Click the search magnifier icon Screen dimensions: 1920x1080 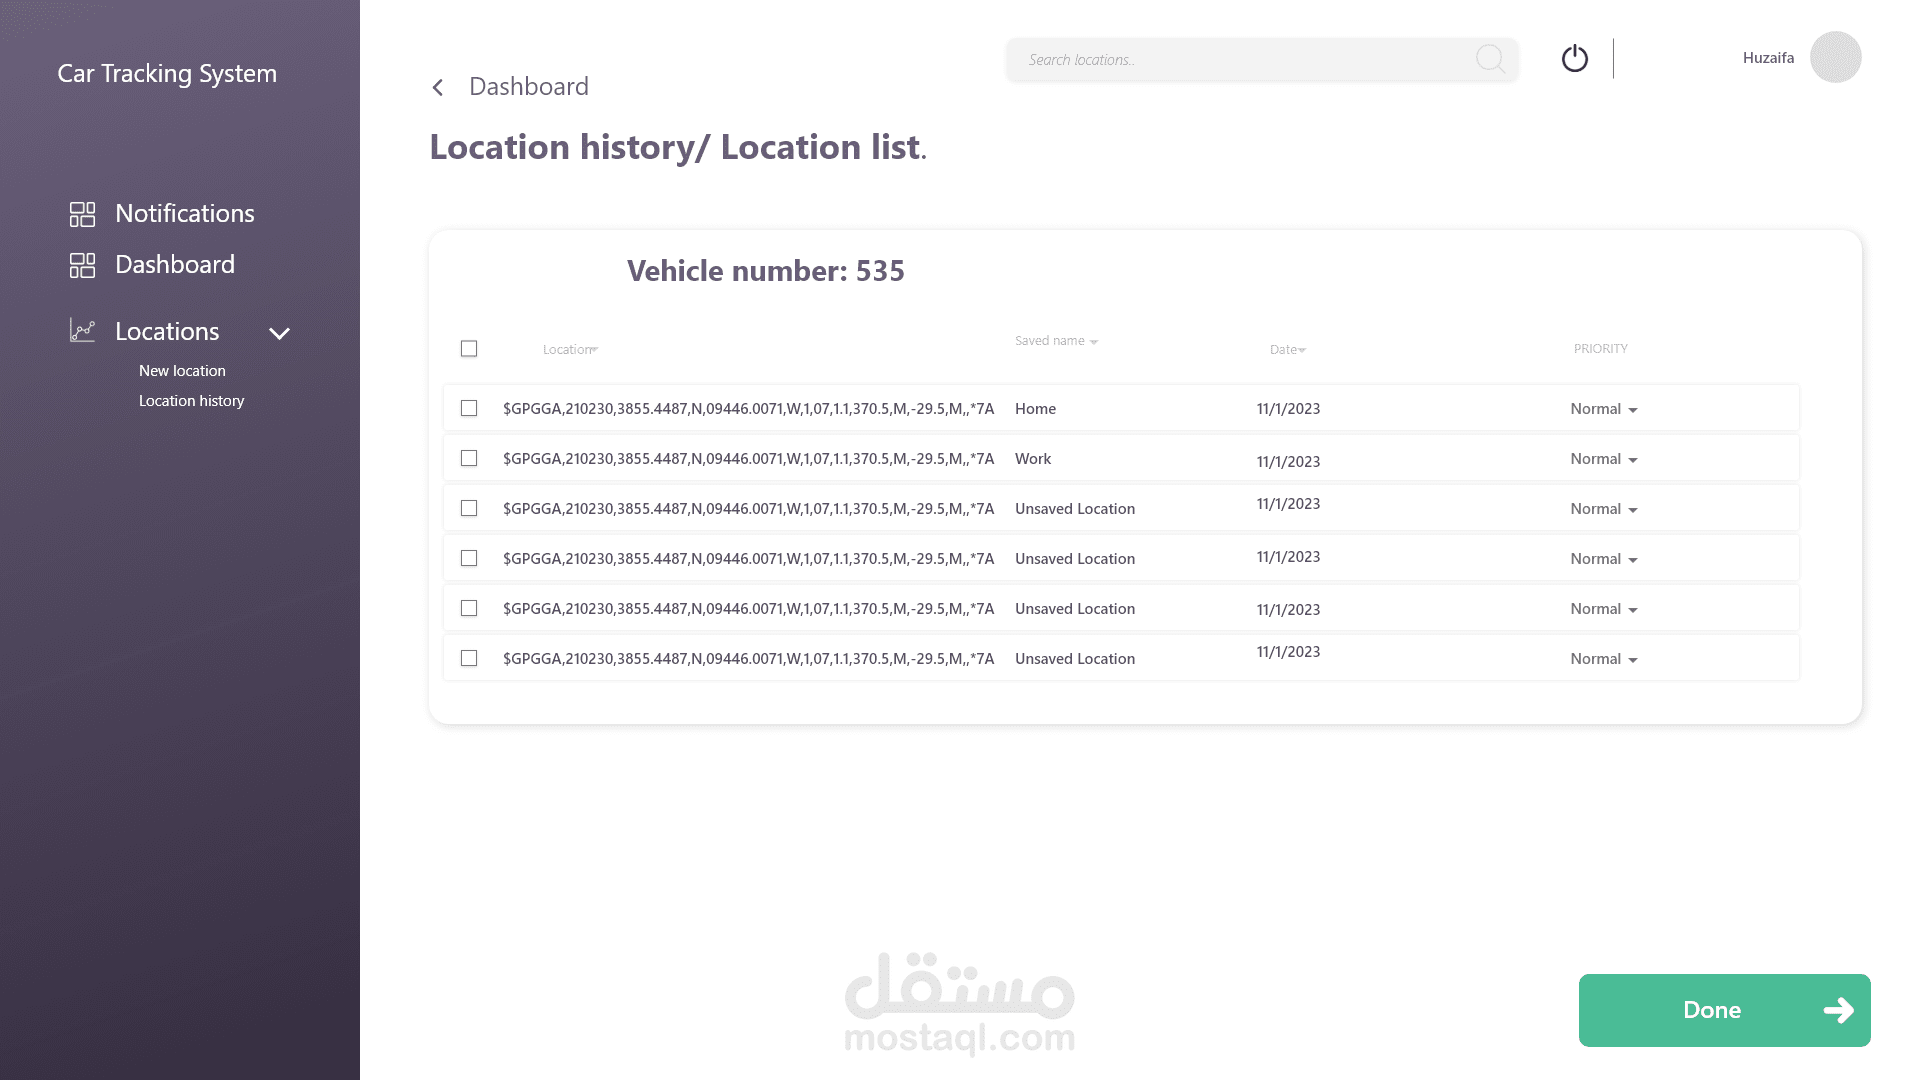(x=1490, y=59)
